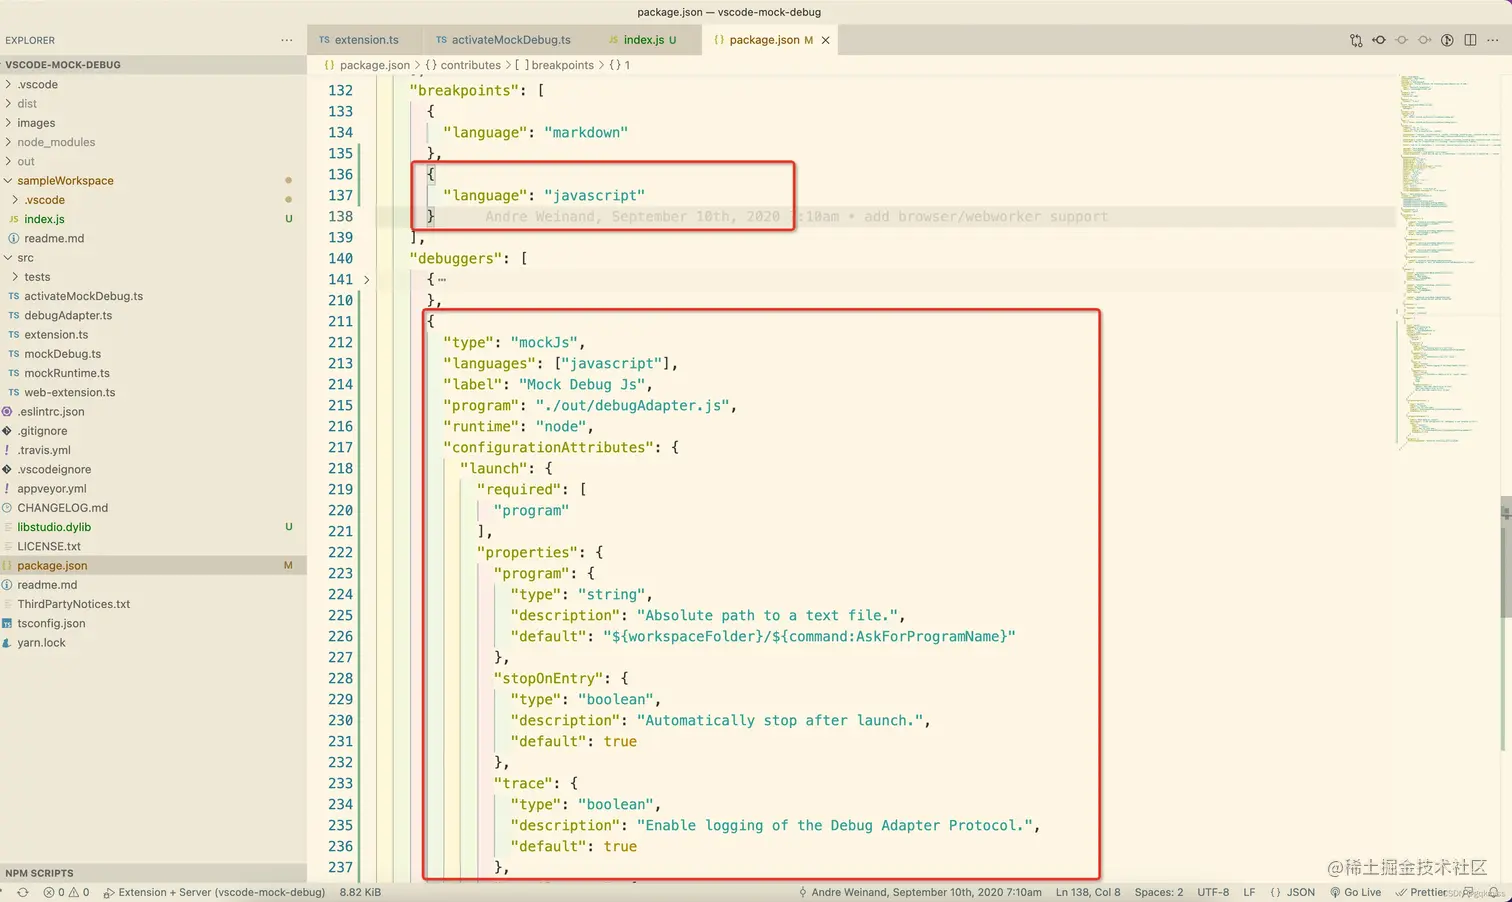
Task: Open appveyor.yml file
Action: point(153,489)
